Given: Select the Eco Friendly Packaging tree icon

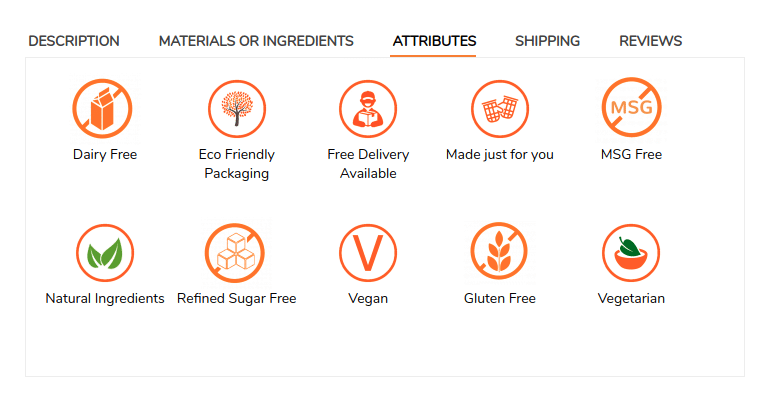Looking at the screenshot, I should 236,108.
